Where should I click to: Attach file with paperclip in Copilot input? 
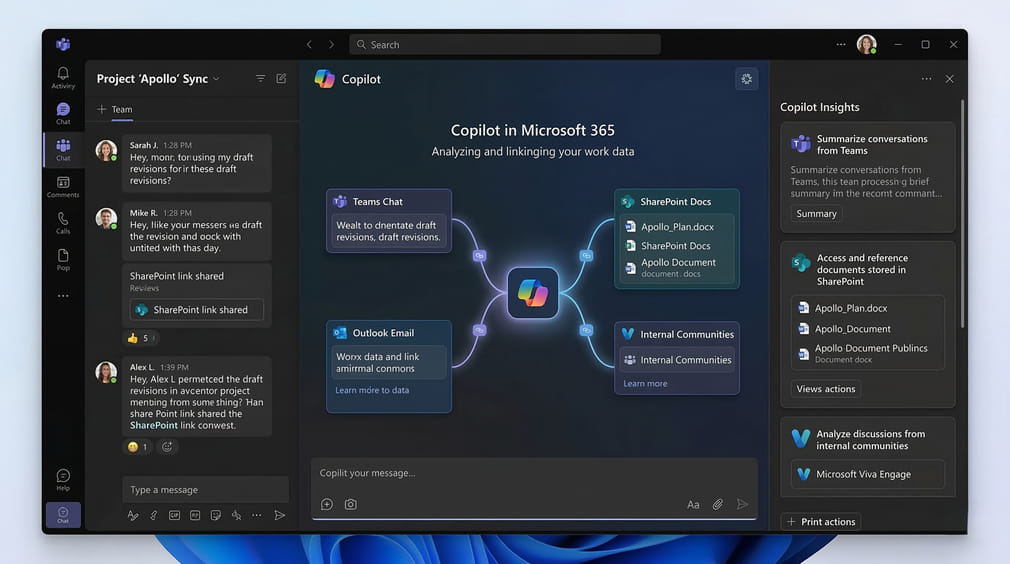[718, 504]
